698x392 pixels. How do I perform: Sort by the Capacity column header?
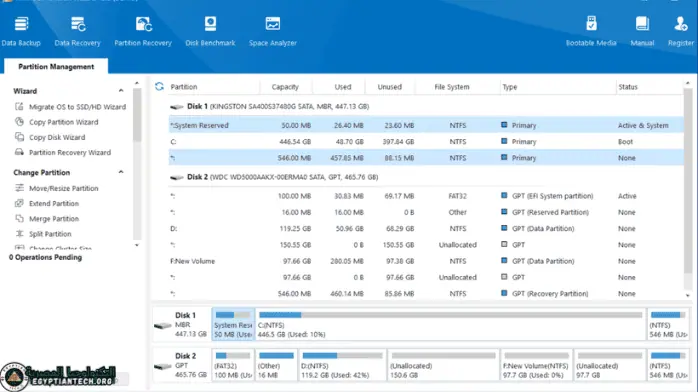click(x=285, y=87)
